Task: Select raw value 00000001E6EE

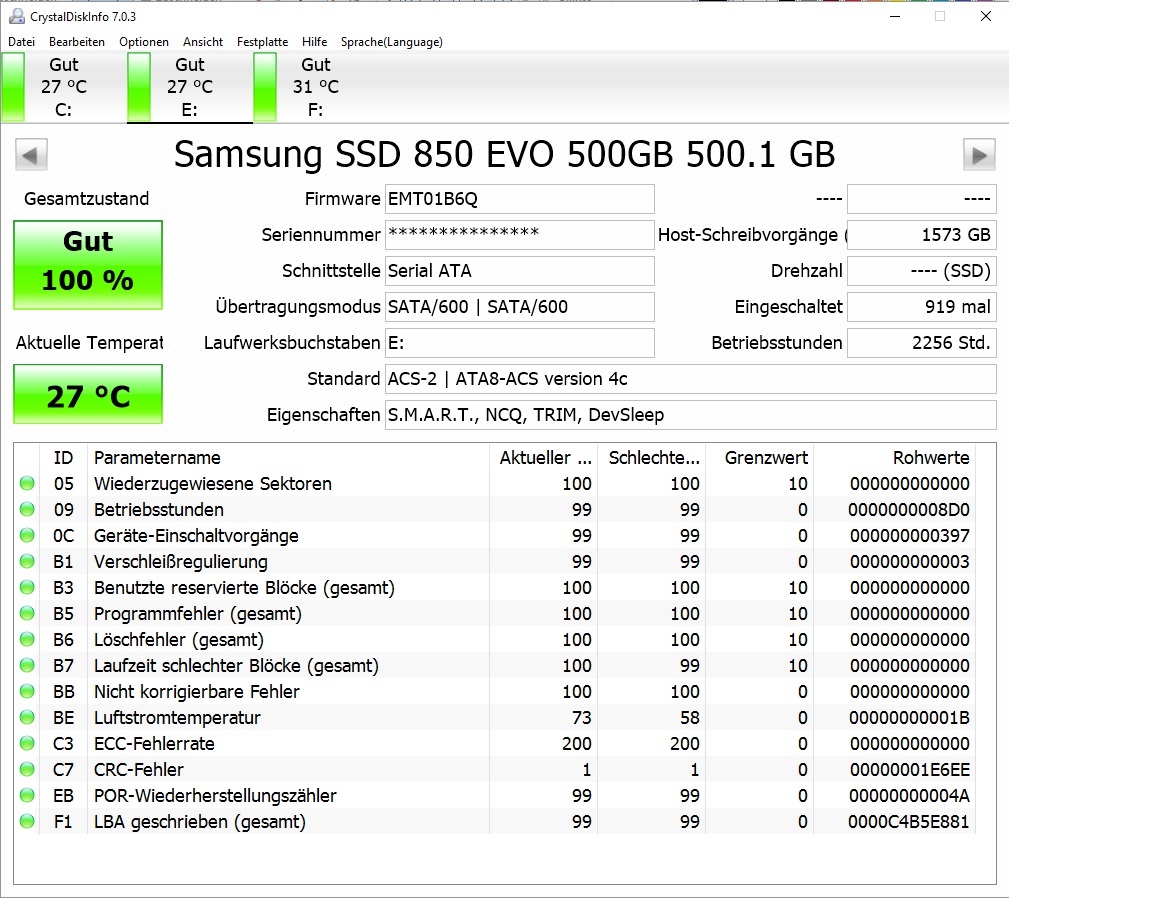Action: pos(910,769)
